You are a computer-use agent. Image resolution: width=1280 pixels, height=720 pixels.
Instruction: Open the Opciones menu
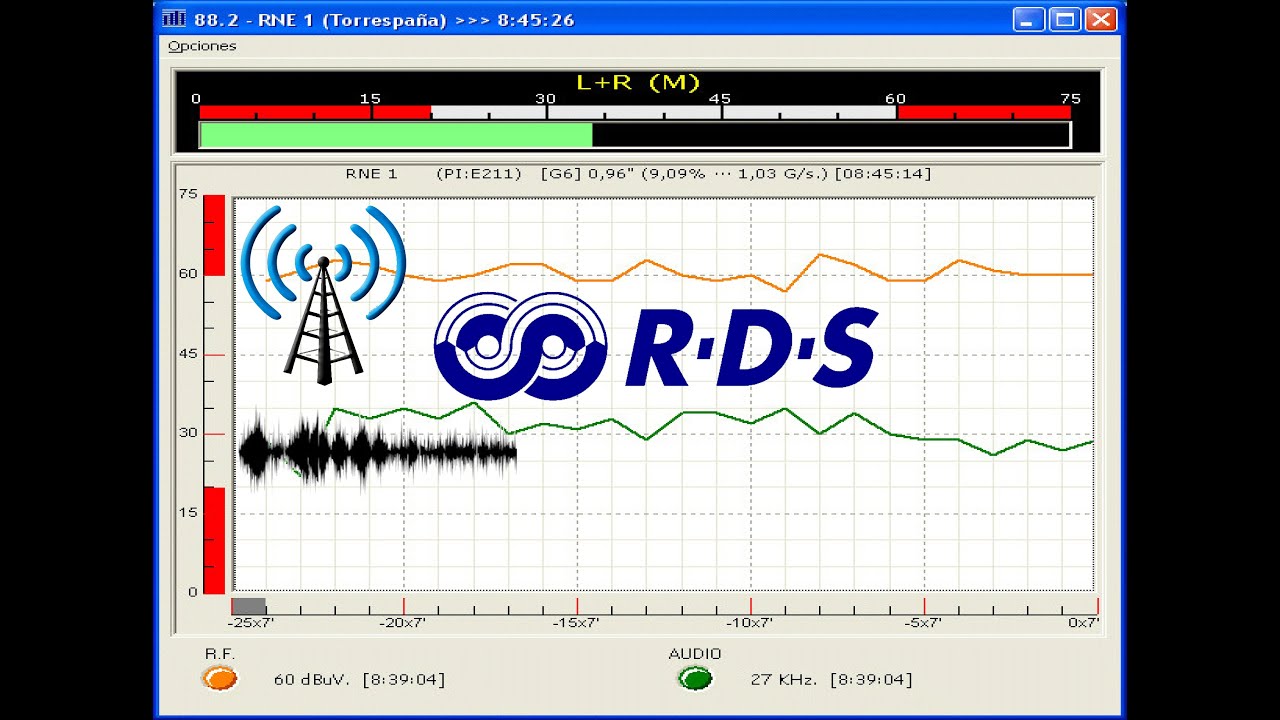coord(202,46)
